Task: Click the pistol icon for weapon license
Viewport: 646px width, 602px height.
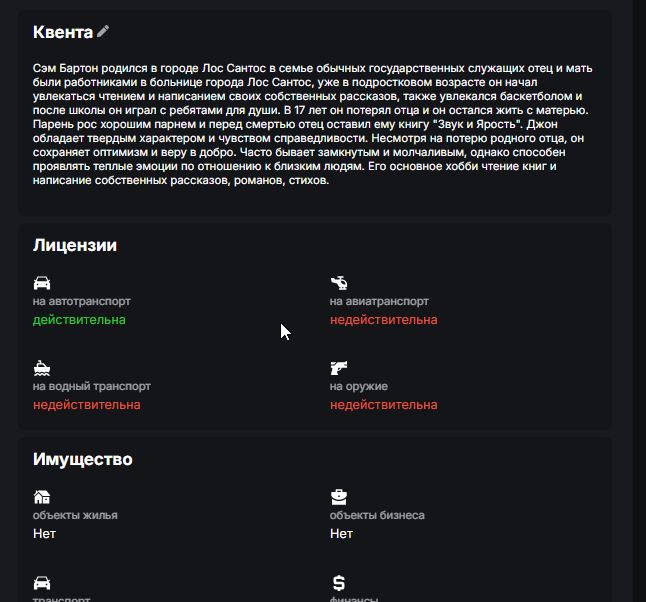Action: point(339,367)
